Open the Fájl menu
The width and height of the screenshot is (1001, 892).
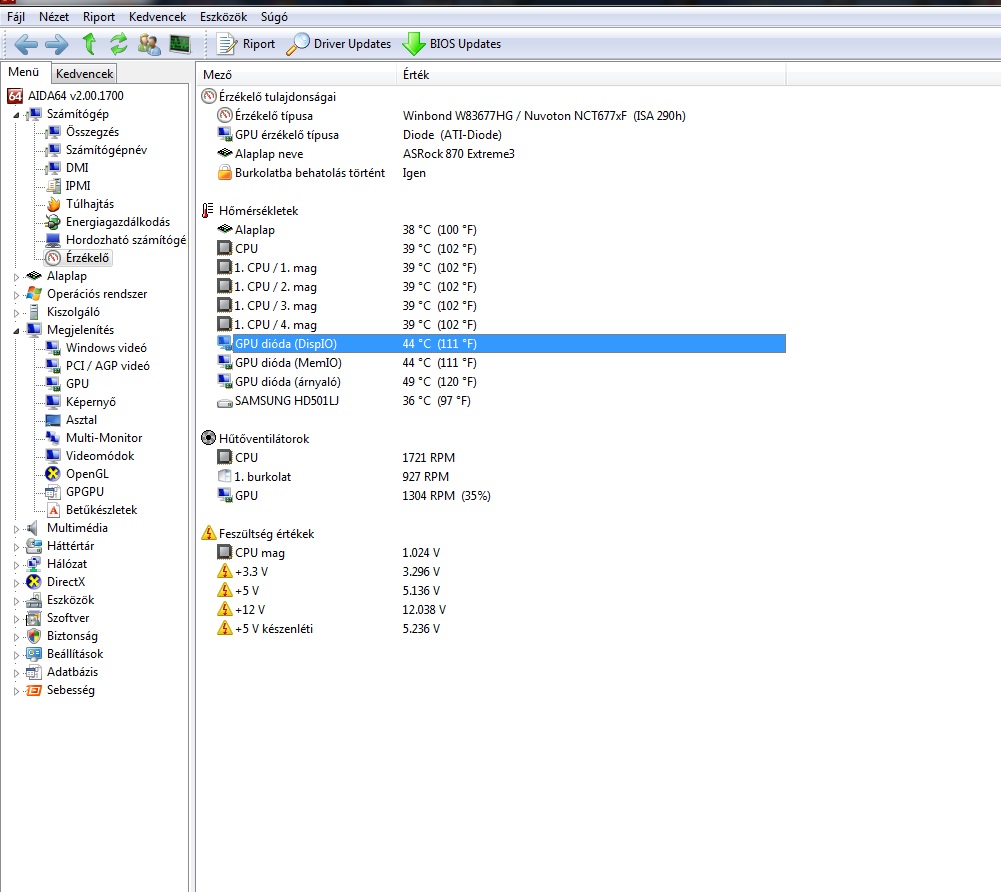coord(16,17)
